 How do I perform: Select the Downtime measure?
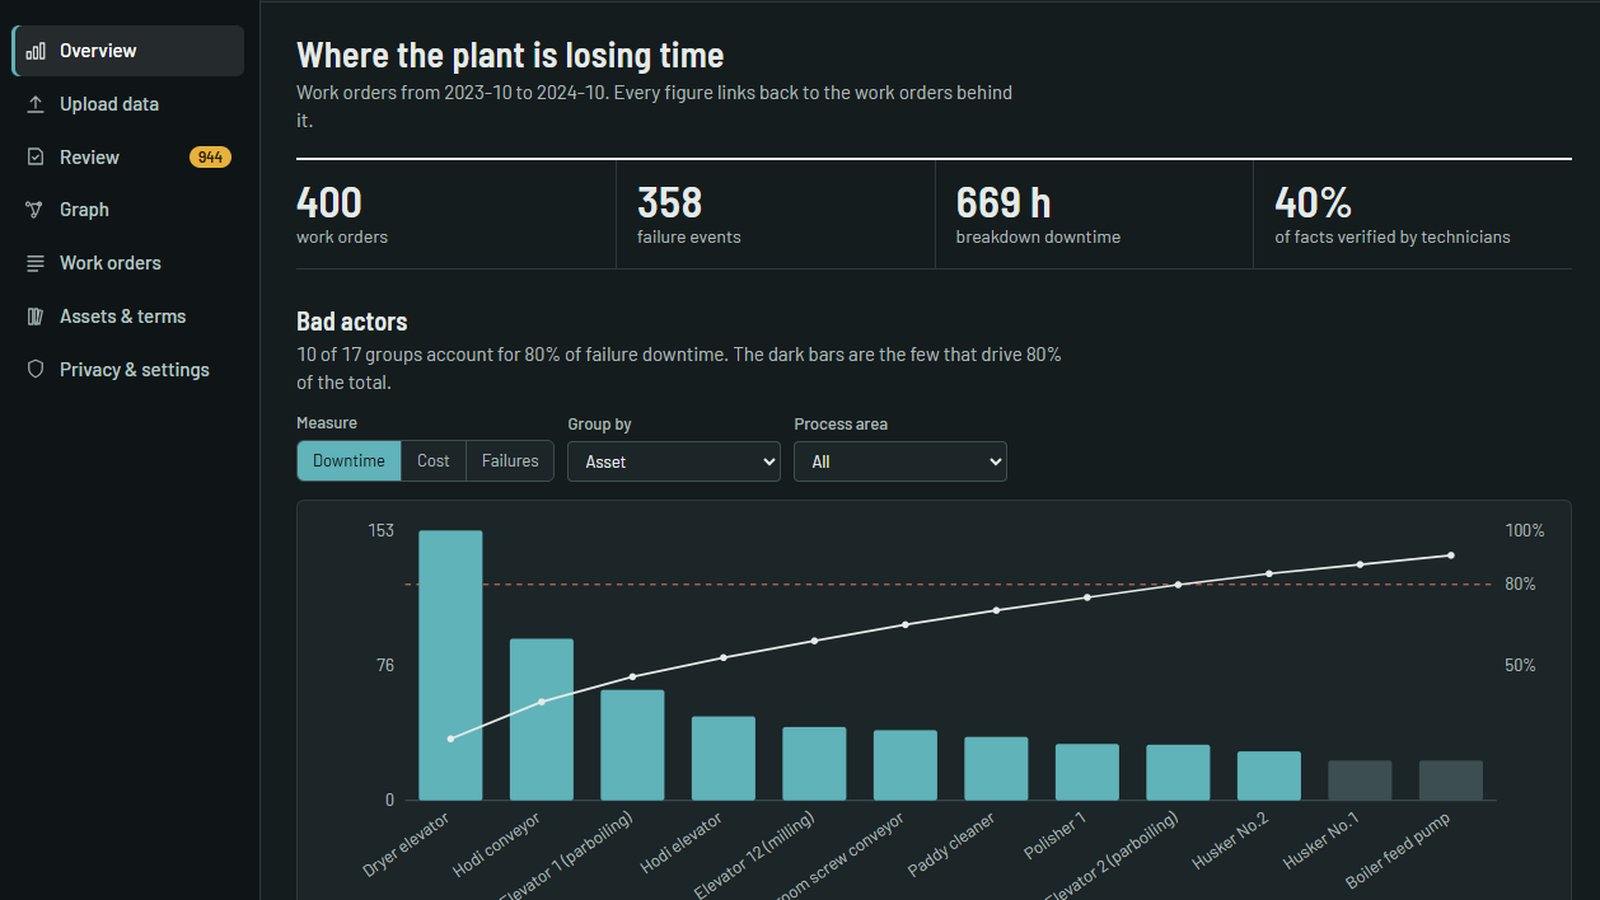point(349,461)
